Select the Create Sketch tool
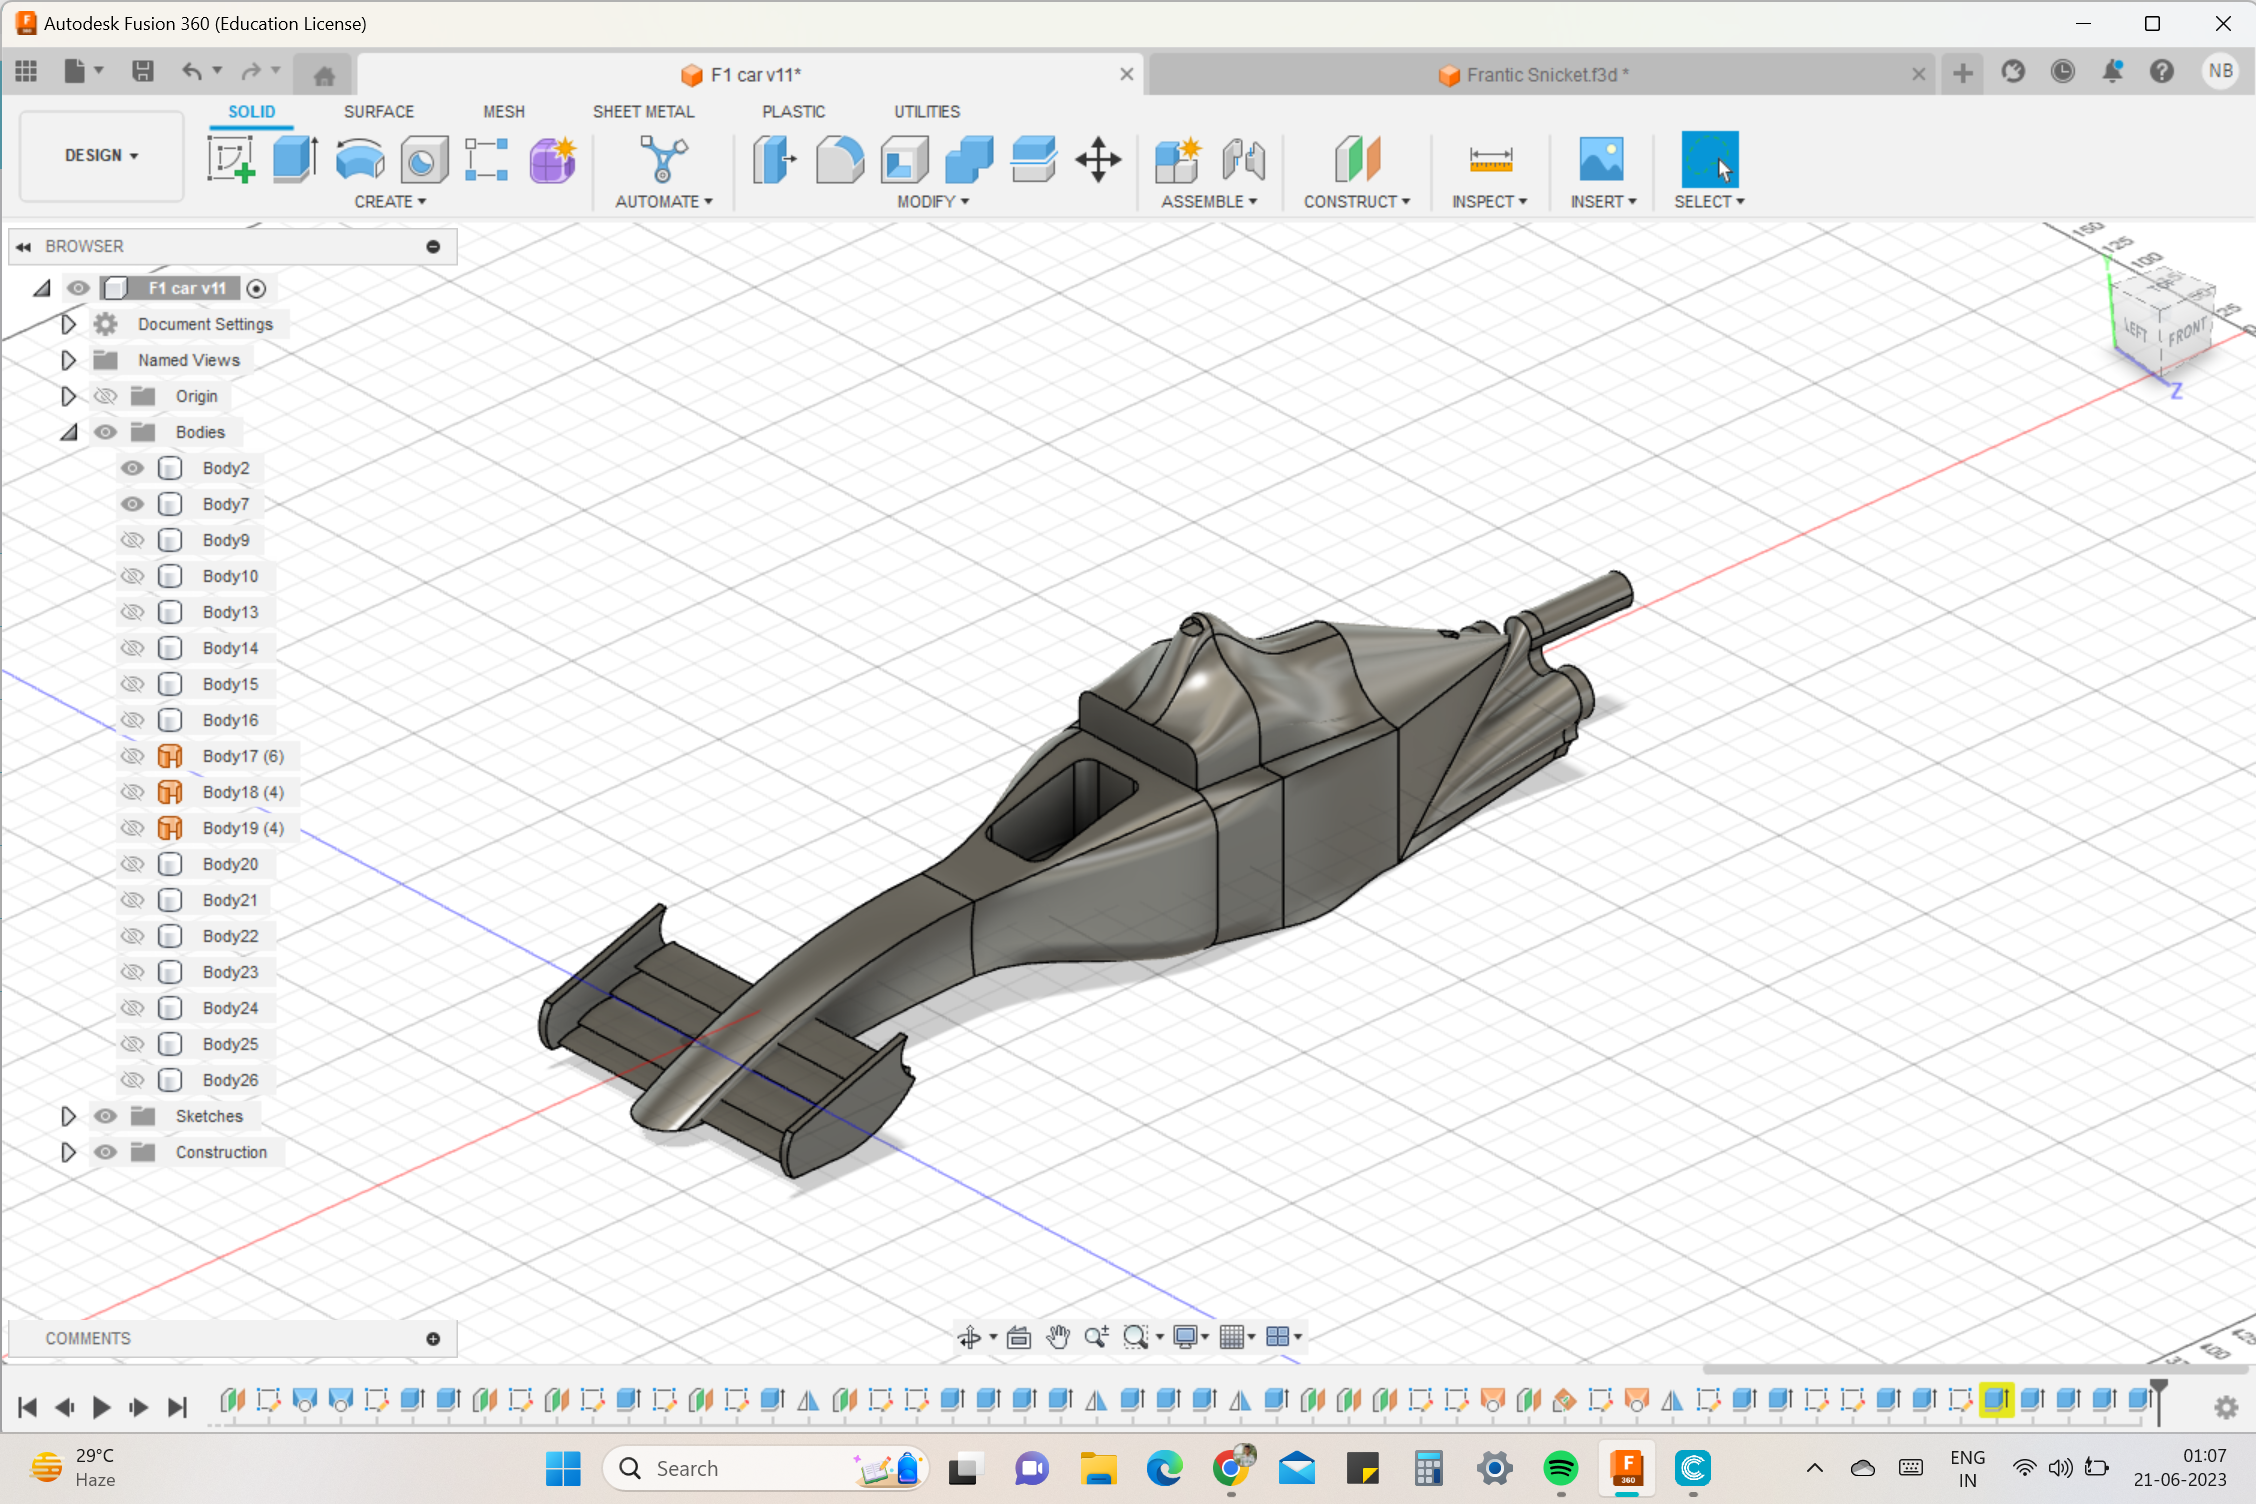Viewport: 2256px width, 1504px height. tap(231, 158)
